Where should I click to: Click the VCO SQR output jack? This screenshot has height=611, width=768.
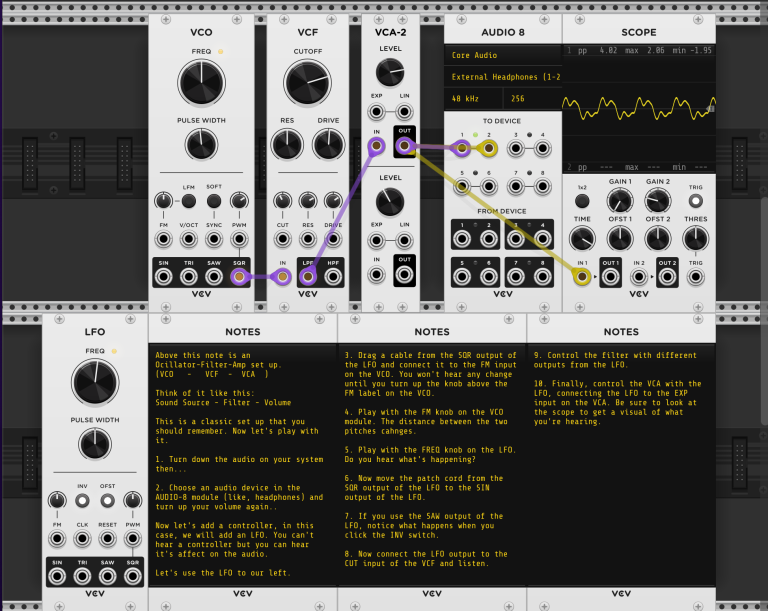[239, 277]
